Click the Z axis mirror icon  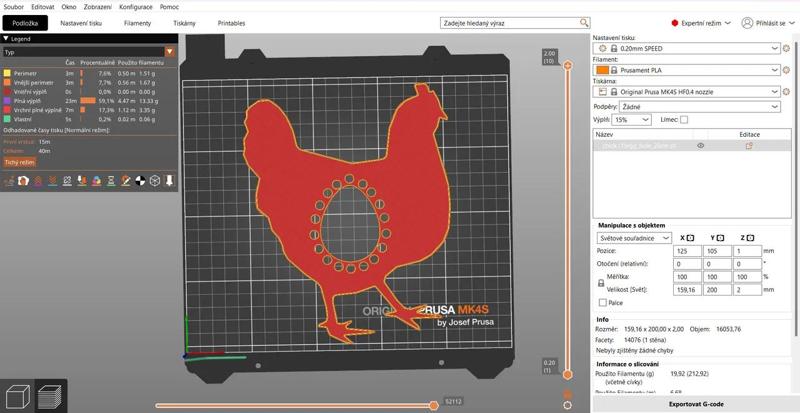tap(750, 238)
